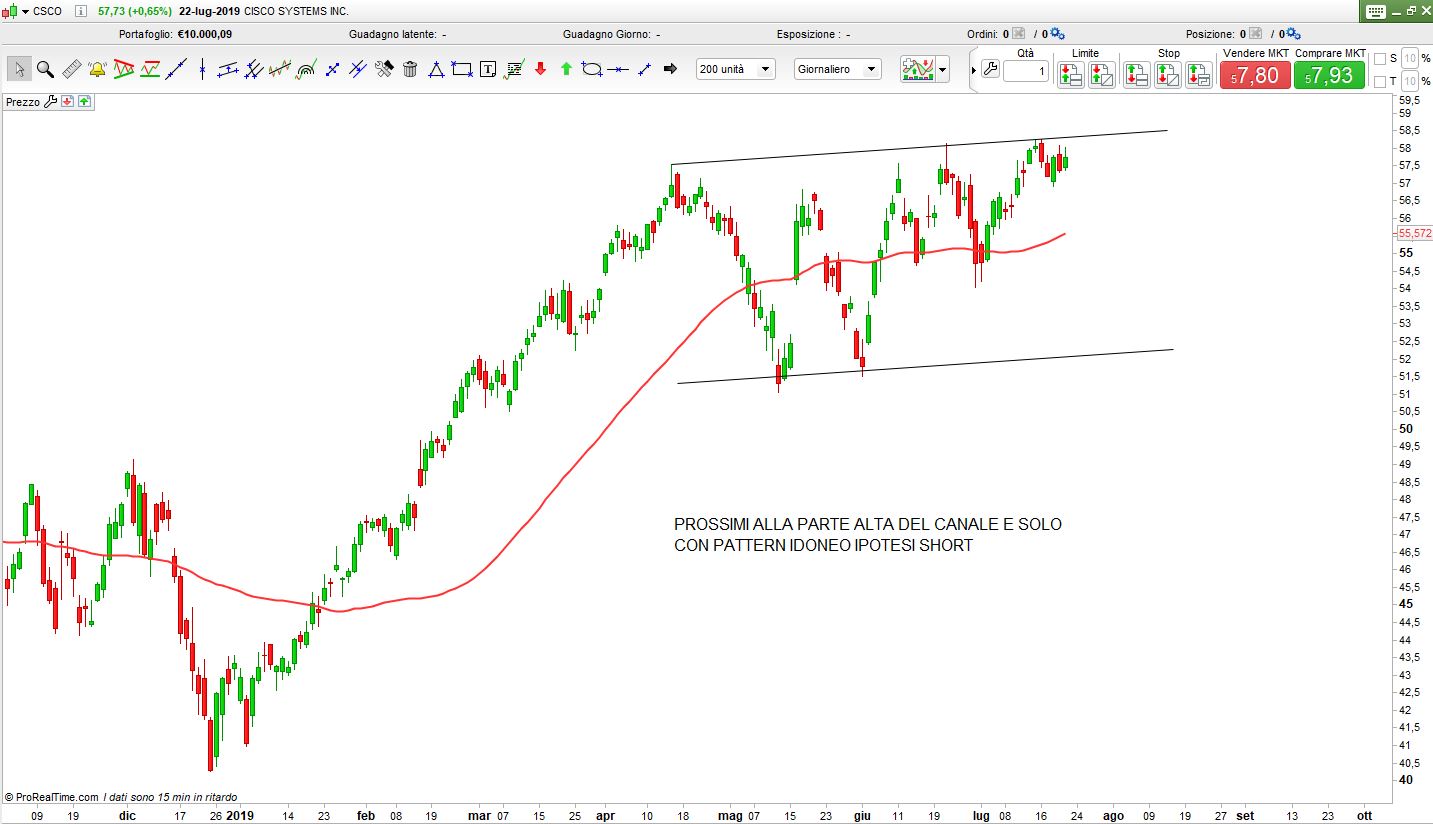The image size is (1433, 824).
Task: Open the 200 unità dropdown
Action: tap(736, 69)
